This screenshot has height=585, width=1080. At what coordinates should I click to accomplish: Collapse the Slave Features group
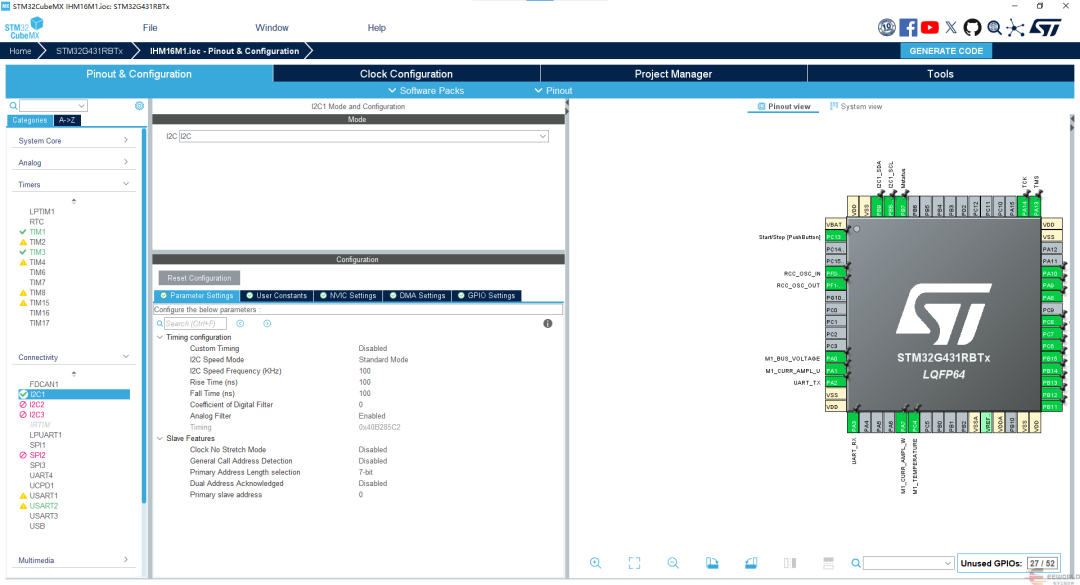[160, 438]
